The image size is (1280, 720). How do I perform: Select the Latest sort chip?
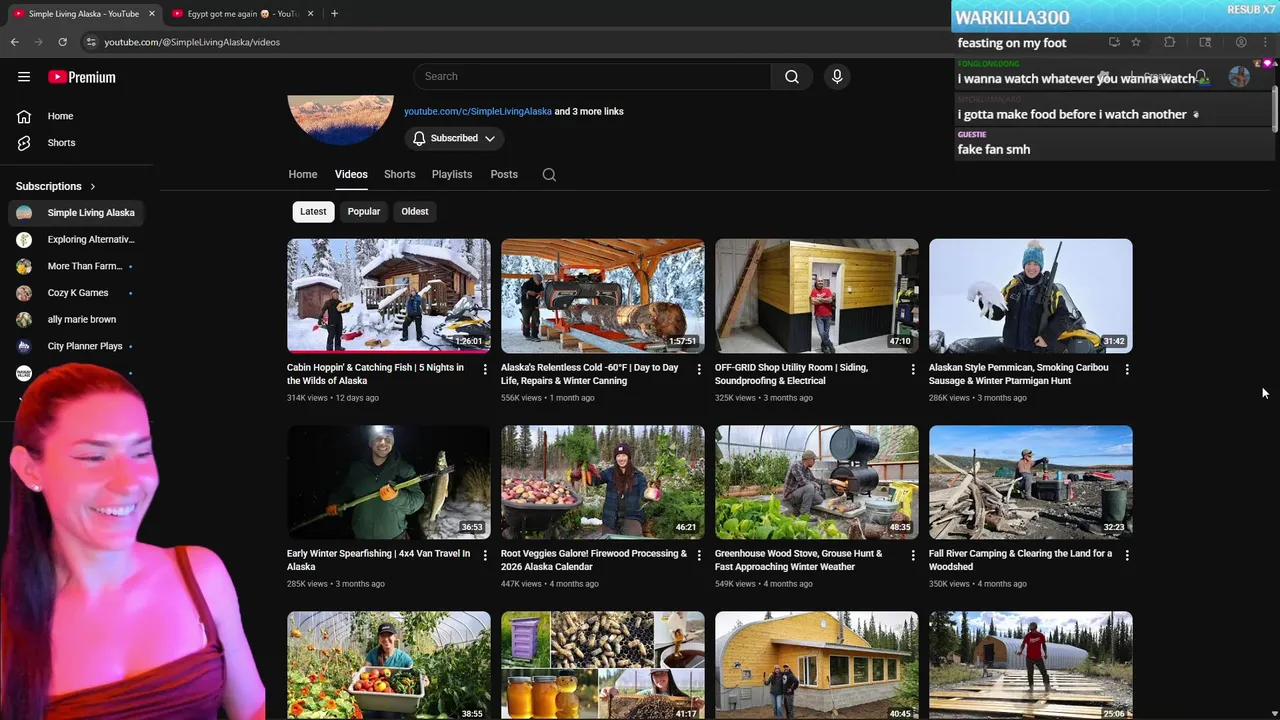(x=313, y=212)
